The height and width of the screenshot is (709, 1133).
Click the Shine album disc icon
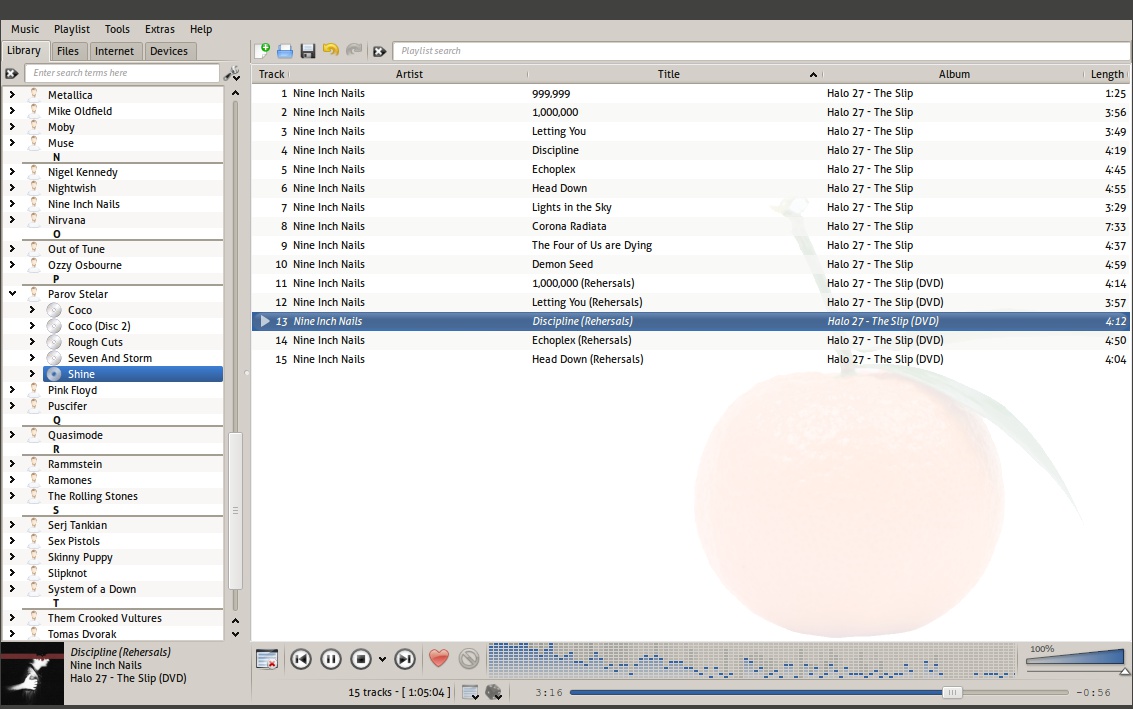[54, 374]
